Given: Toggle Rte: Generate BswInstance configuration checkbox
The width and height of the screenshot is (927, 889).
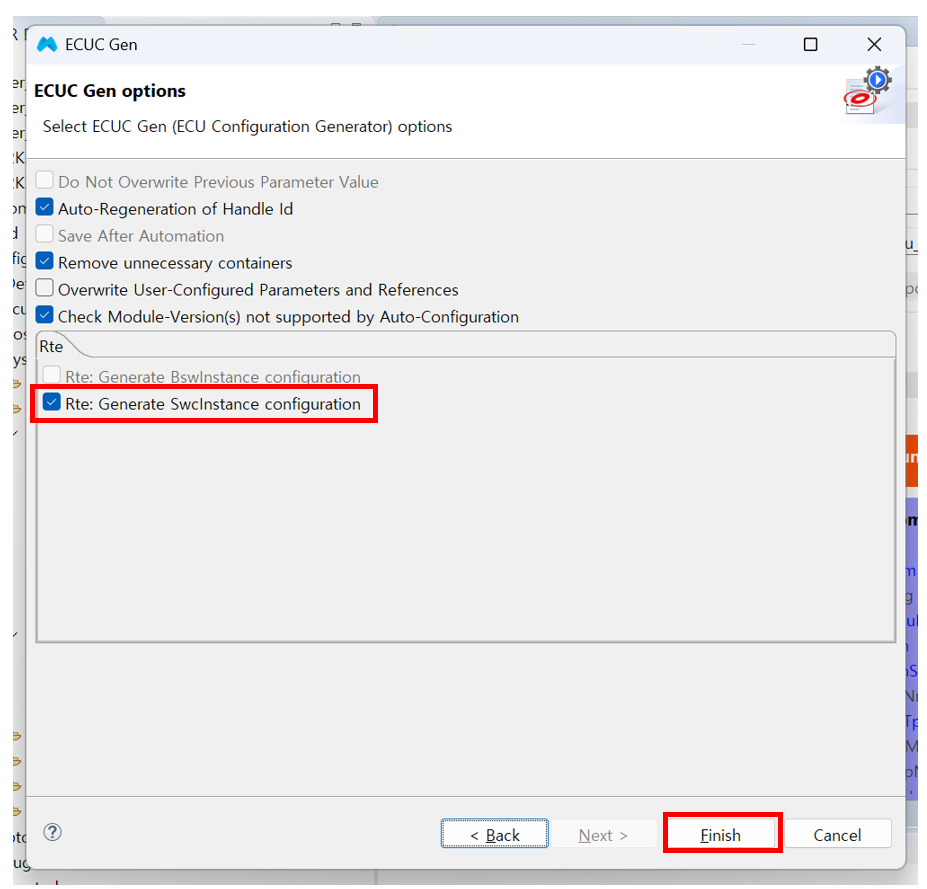Looking at the screenshot, I should (52, 376).
